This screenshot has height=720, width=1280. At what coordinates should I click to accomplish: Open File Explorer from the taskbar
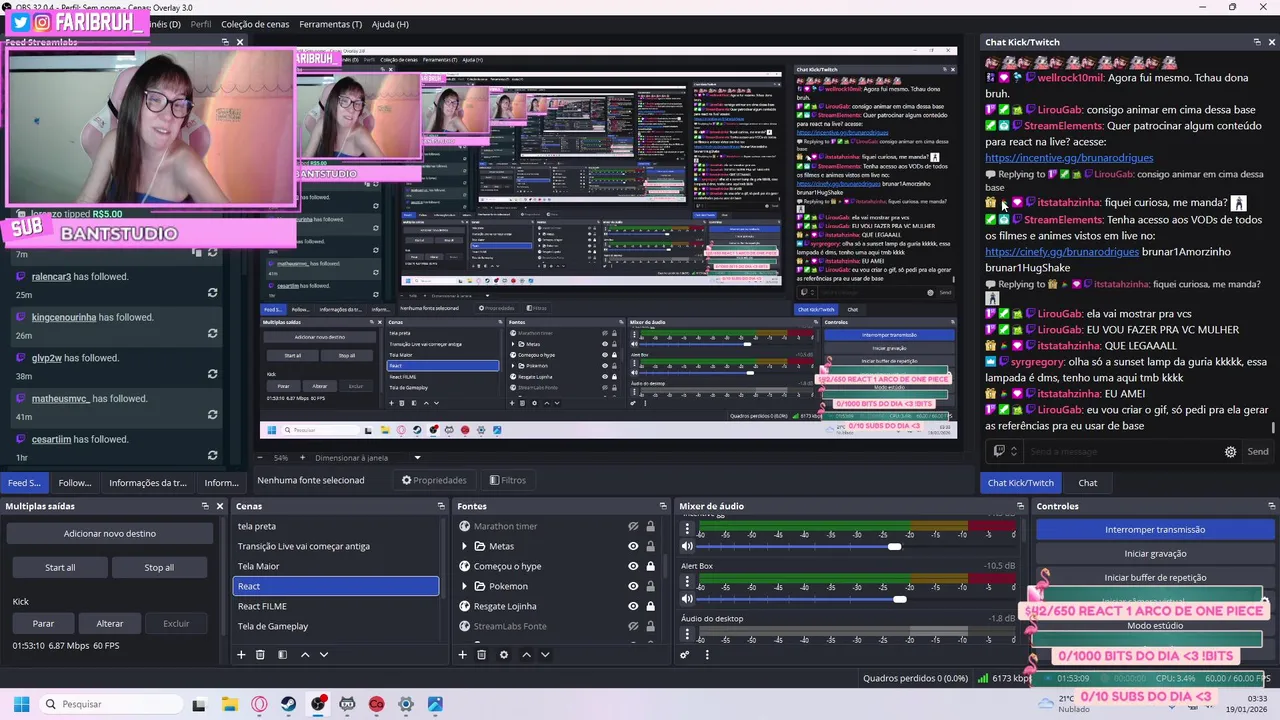[230, 704]
